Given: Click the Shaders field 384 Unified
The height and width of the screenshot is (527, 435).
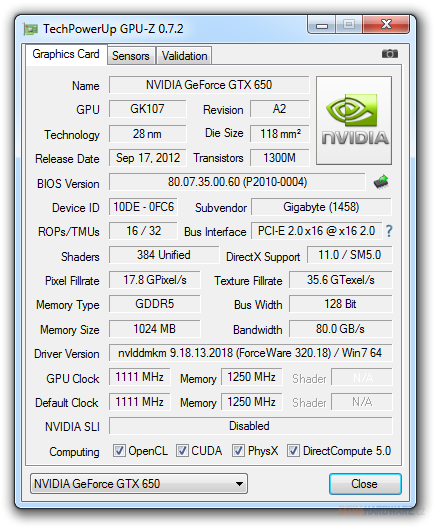Looking at the screenshot, I should tap(164, 255).
